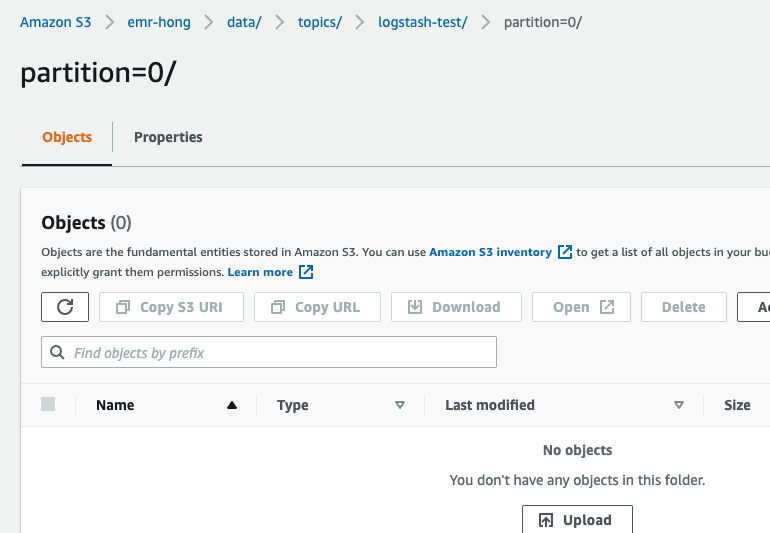This screenshot has width=770, height=533.
Task: Click the Download button
Action: pyautogui.click(x=456, y=307)
